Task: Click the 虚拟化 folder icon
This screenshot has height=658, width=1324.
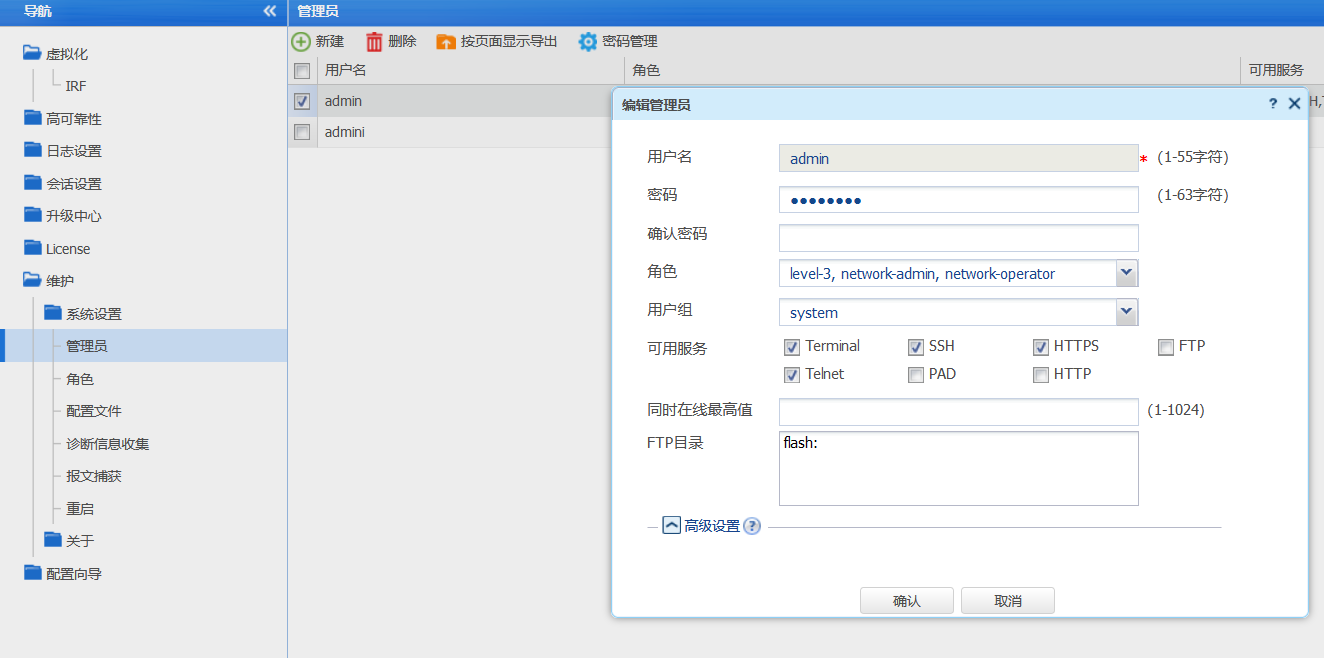Action: click(32, 53)
